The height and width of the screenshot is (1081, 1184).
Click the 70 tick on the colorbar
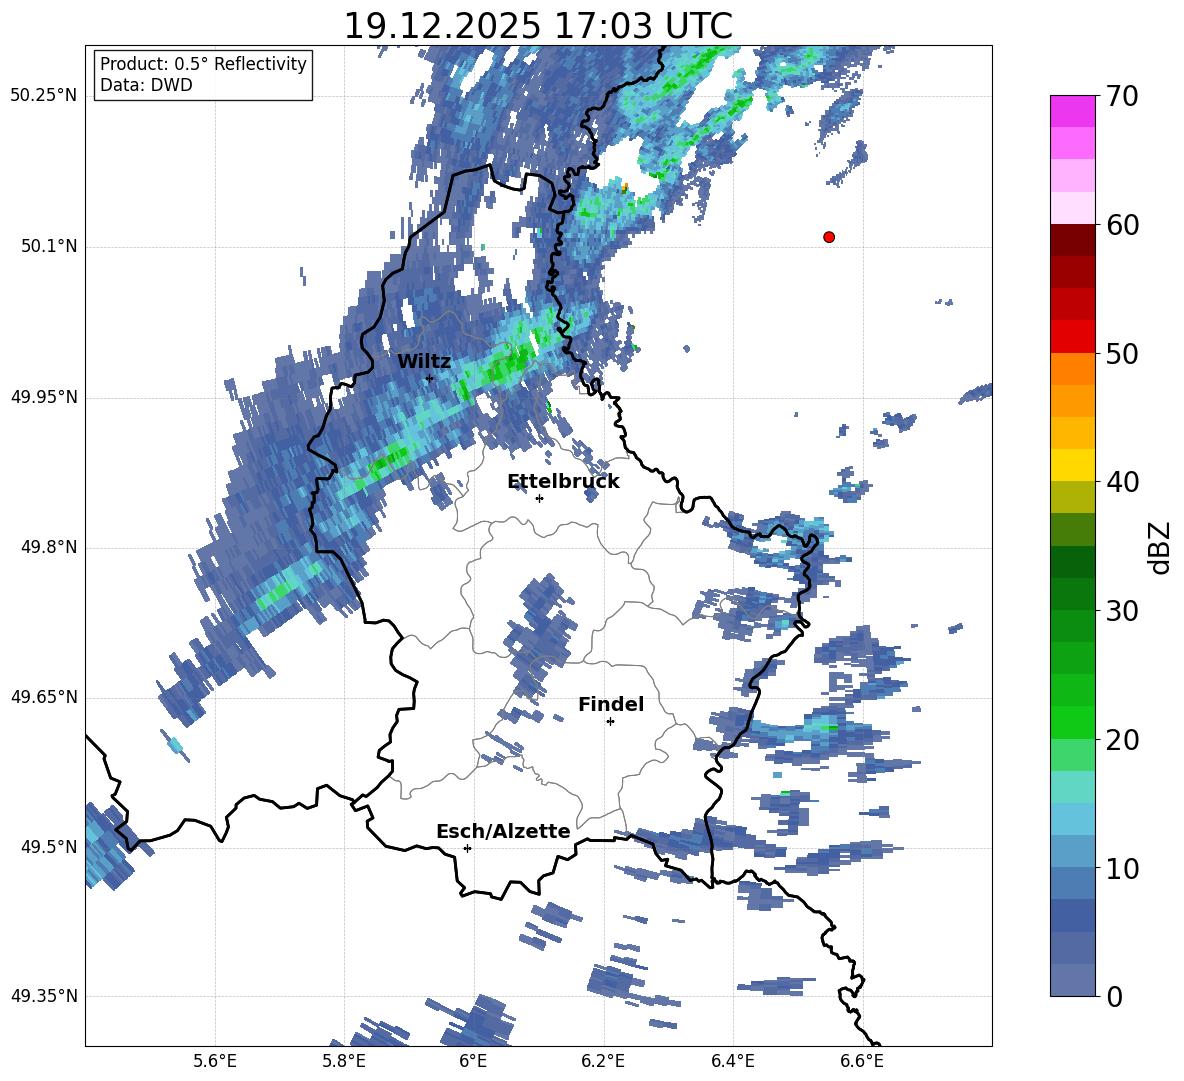coord(1122,97)
